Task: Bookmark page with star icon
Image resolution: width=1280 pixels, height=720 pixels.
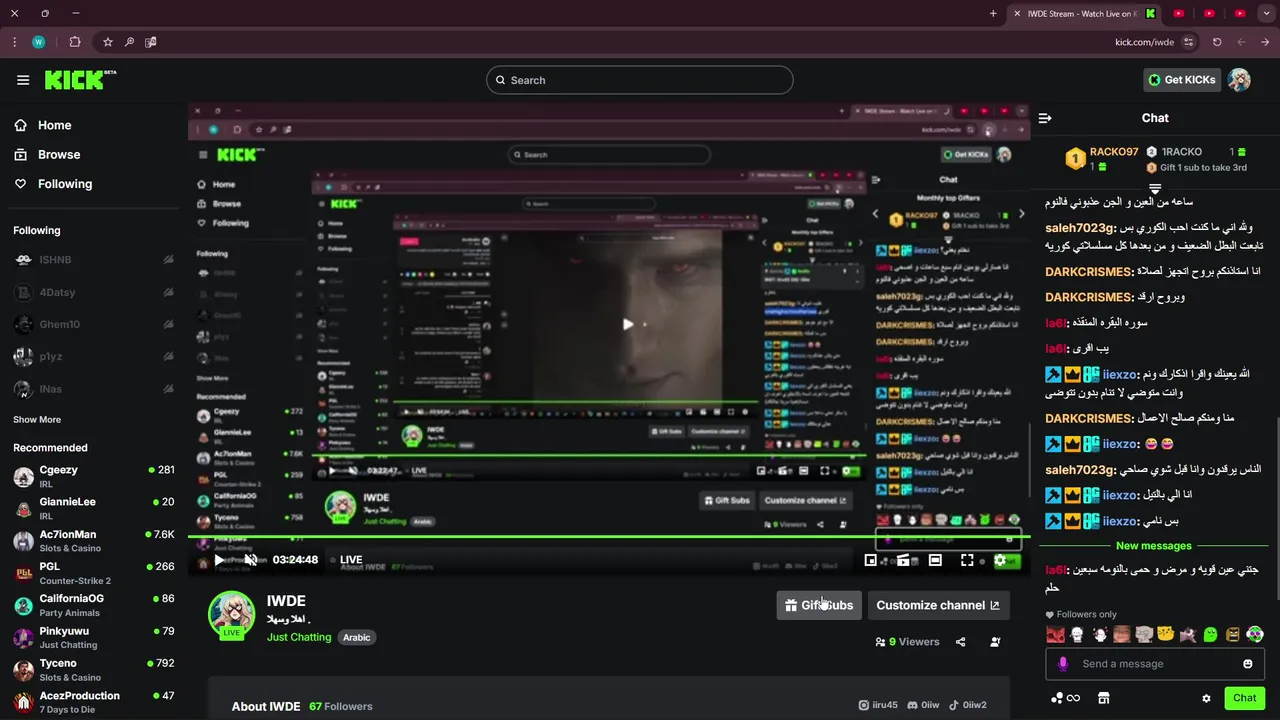Action: click(x=108, y=42)
